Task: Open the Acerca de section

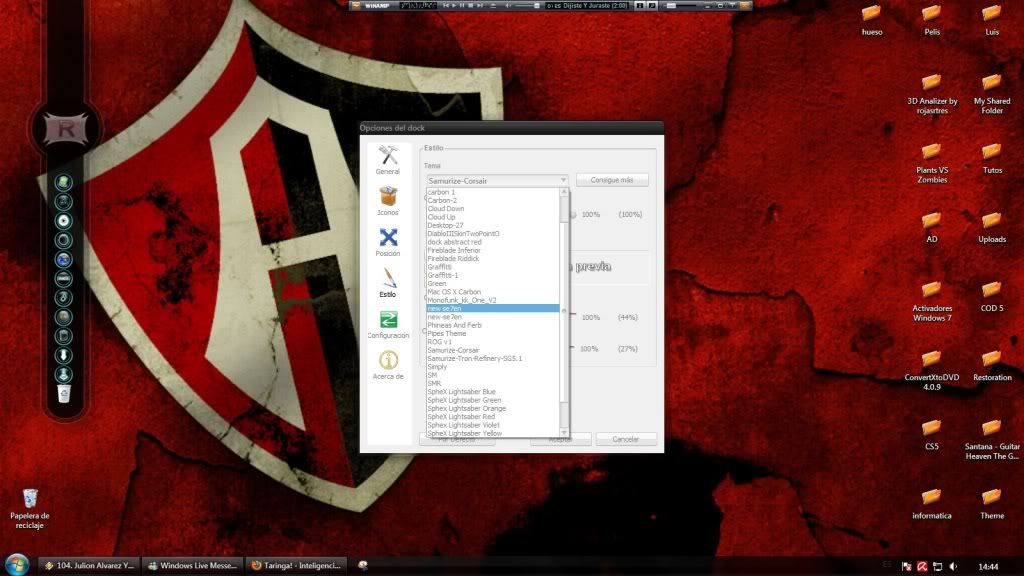Action: coord(388,366)
